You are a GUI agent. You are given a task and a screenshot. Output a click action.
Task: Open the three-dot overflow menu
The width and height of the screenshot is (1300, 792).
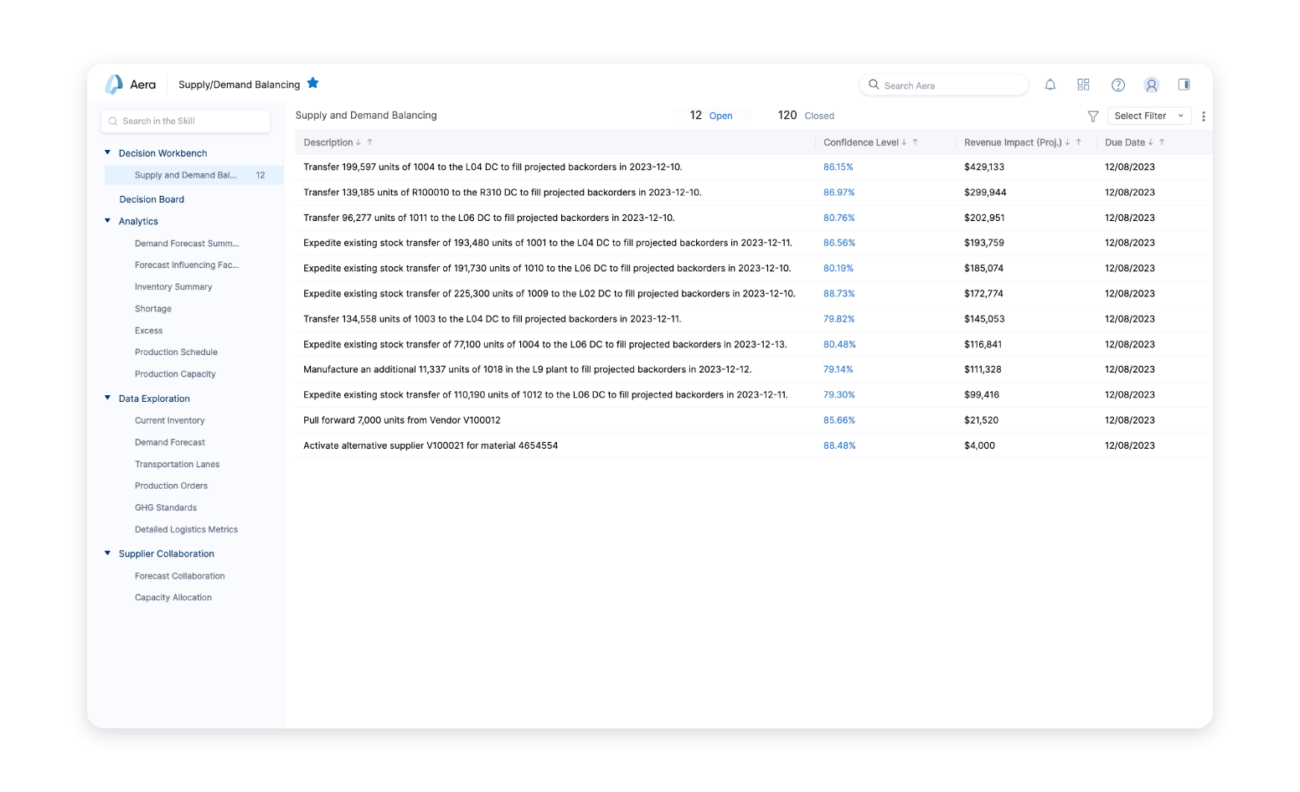pos(1203,116)
